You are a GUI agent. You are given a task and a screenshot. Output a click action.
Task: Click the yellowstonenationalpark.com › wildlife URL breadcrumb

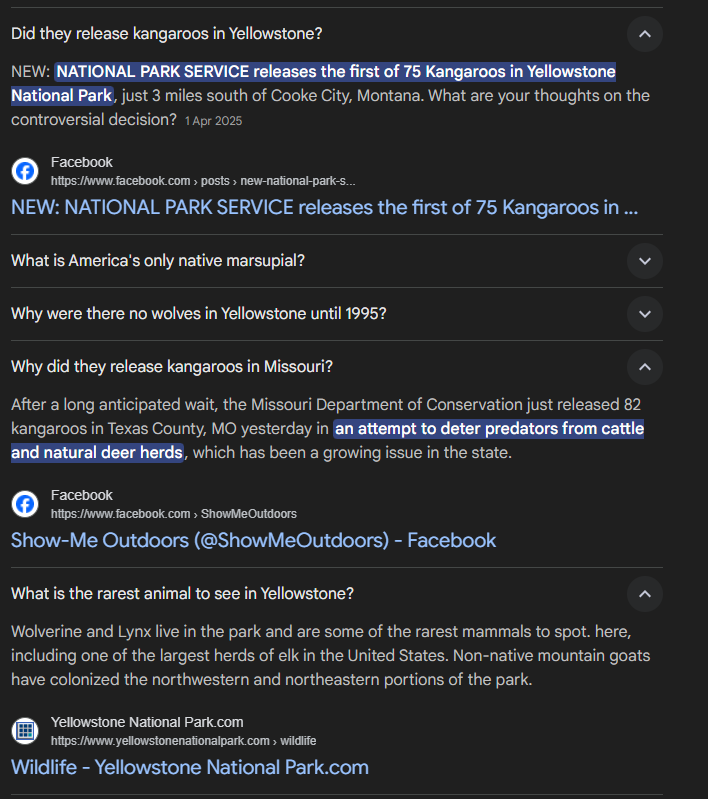(184, 741)
